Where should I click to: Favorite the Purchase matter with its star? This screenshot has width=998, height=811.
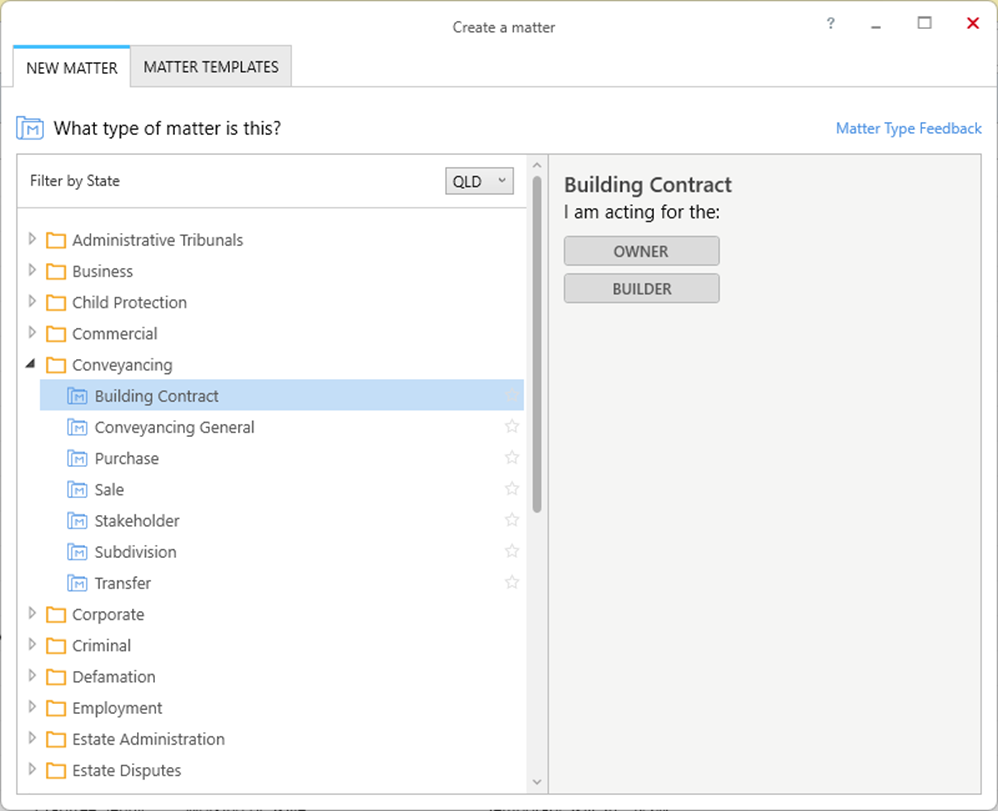(x=512, y=458)
